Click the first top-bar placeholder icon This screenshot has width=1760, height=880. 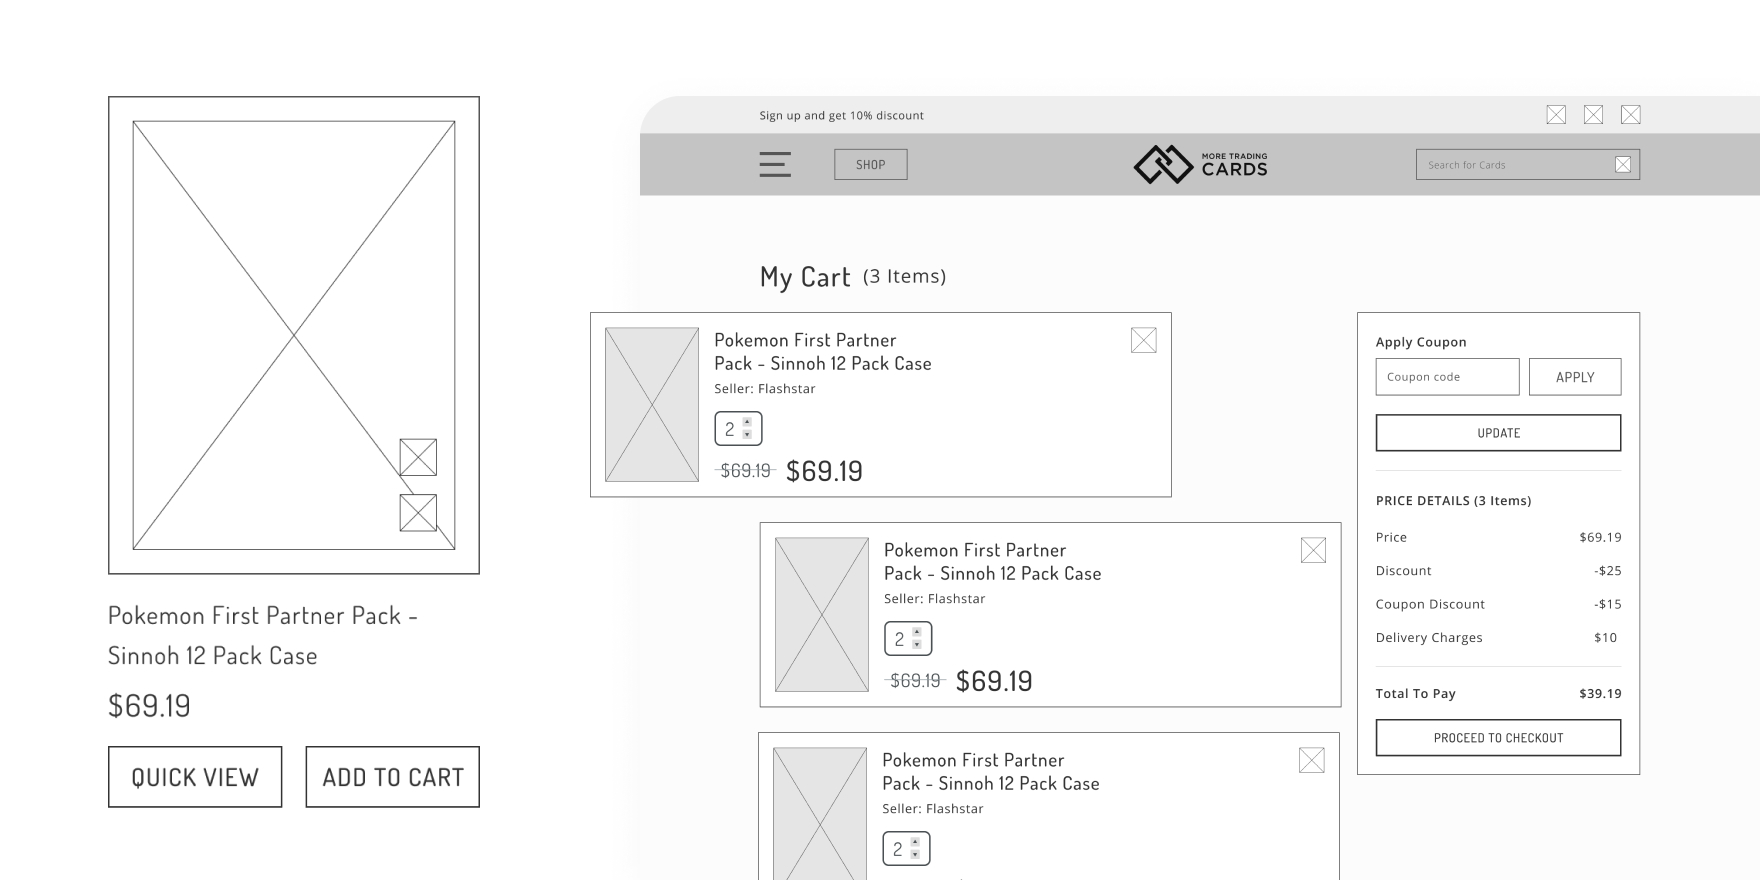click(1556, 115)
